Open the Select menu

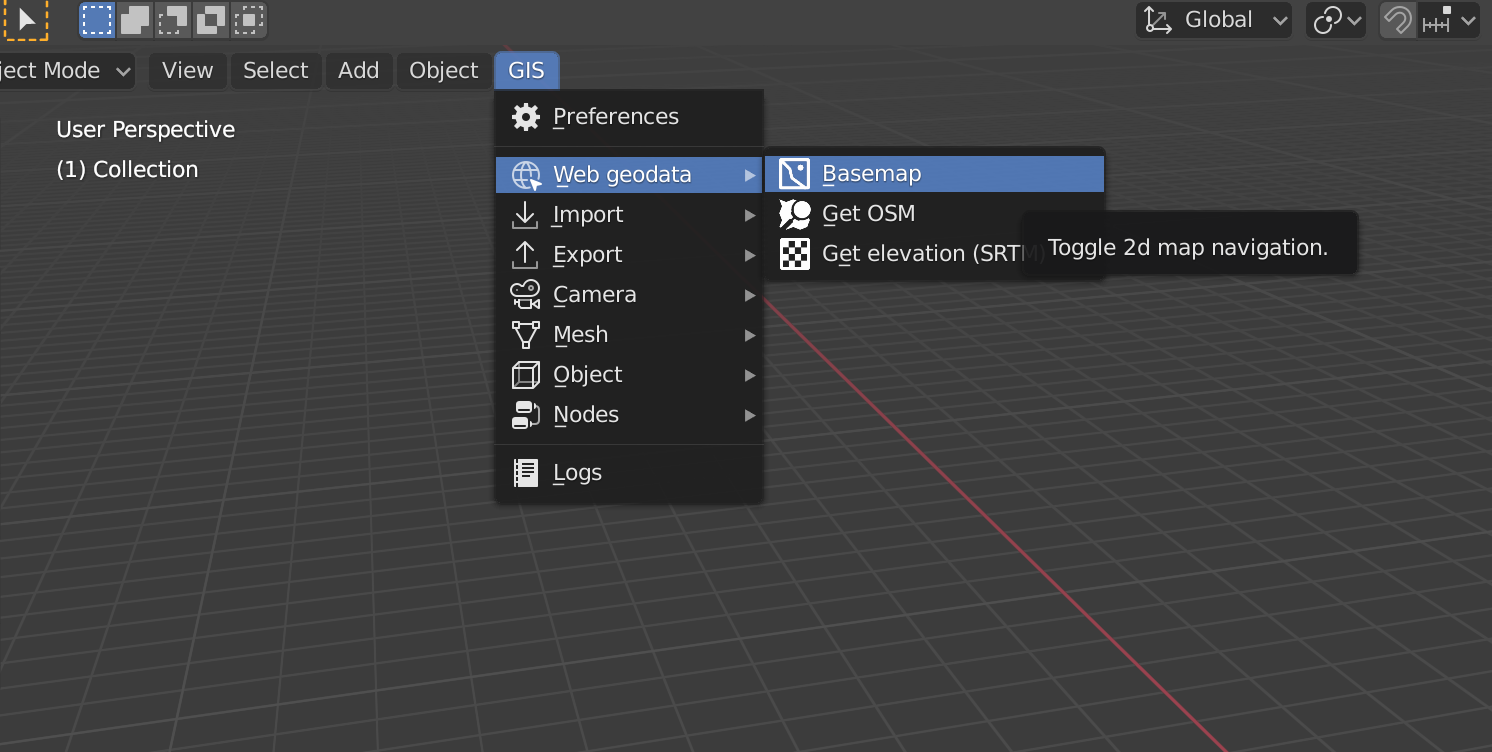click(x=275, y=71)
